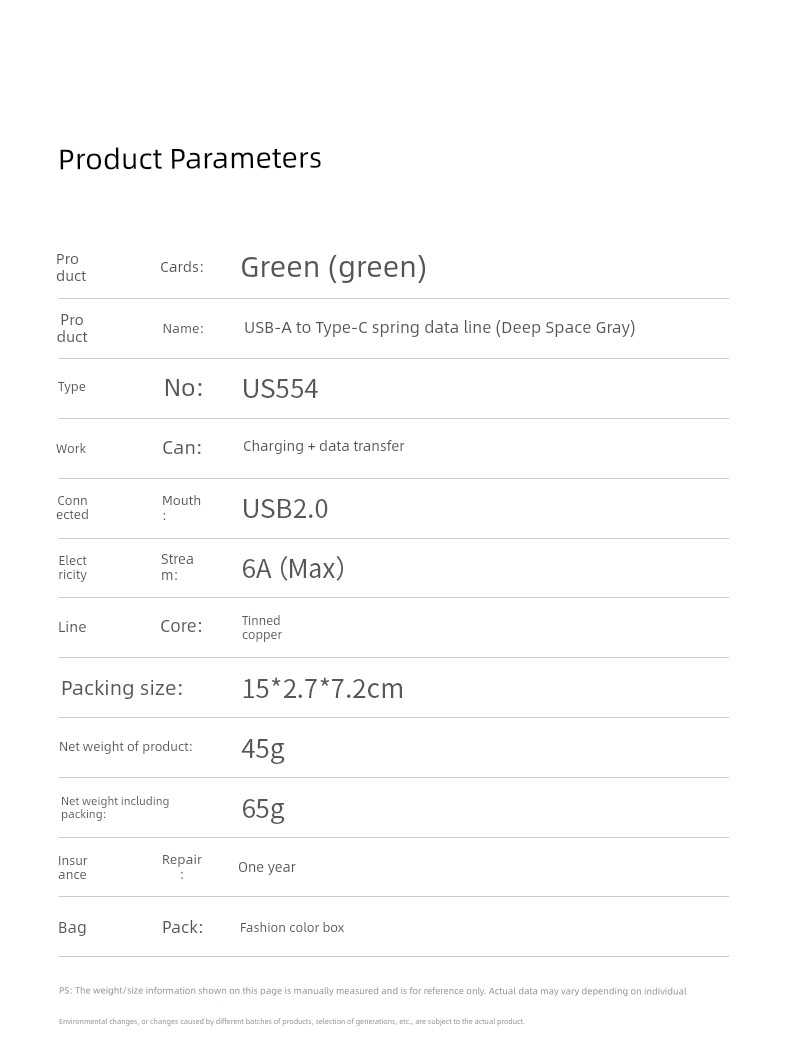The width and height of the screenshot is (790, 1050).
Task: Click the Net weight including packing label
Action: (x=115, y=808)
